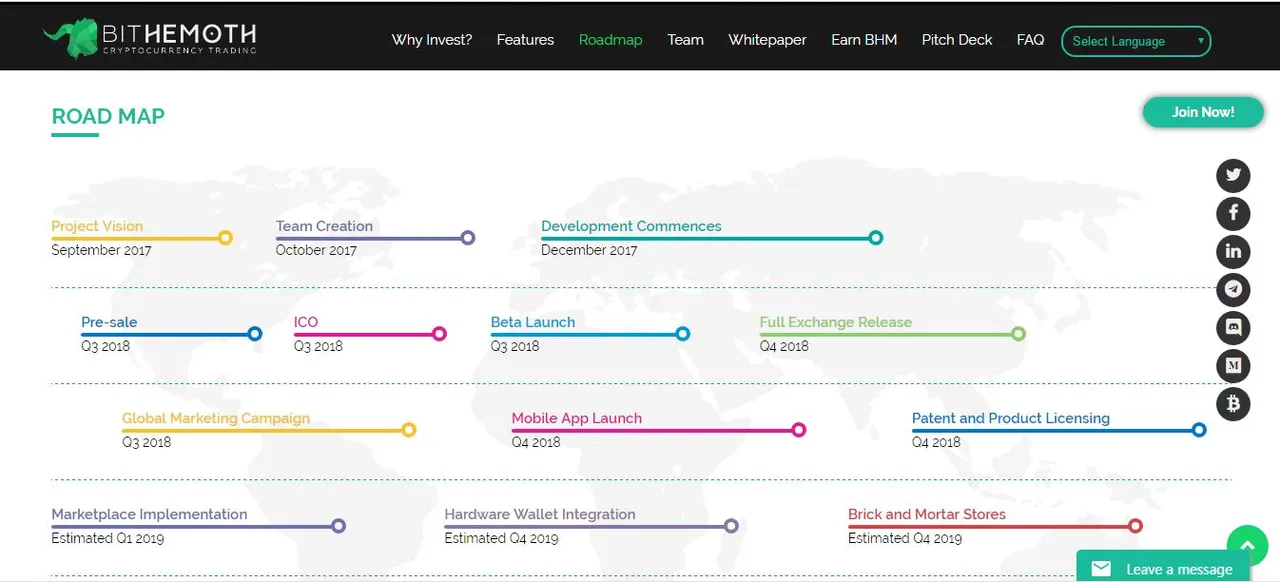This screenshot has width=1280, height=582.
Task: Click the Mobile App Launch label
Action: pos(577,418)
